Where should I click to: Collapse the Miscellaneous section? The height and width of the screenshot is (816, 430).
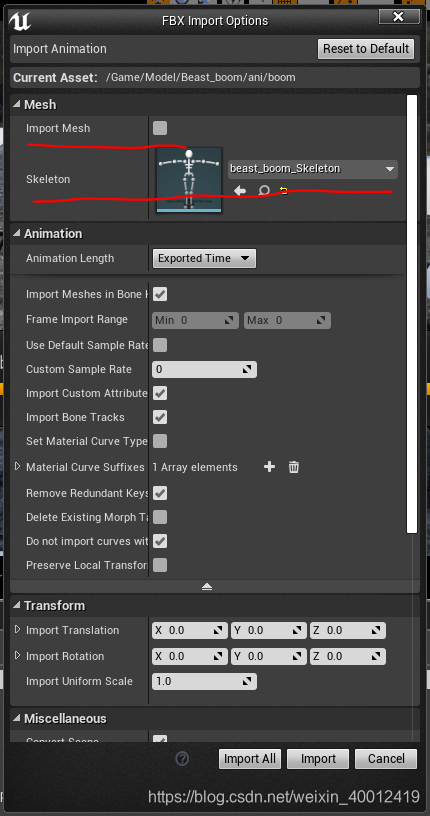[17, 719]
